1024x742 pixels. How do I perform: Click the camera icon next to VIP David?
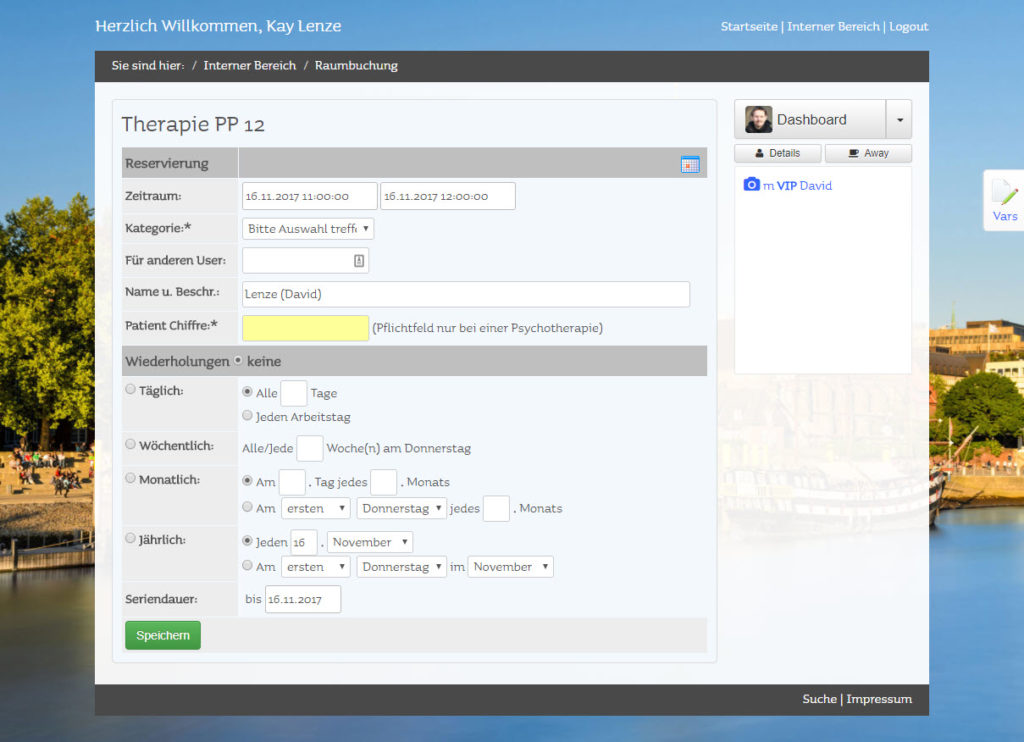(x=752, y=185)
